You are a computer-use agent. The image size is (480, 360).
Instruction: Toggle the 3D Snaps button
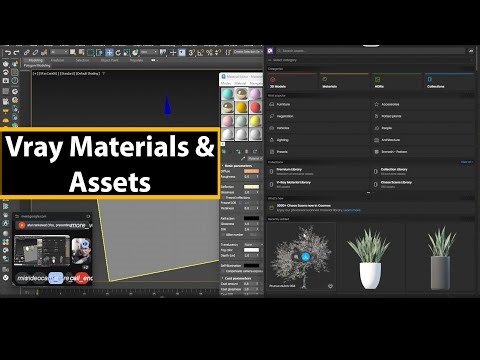192,52
